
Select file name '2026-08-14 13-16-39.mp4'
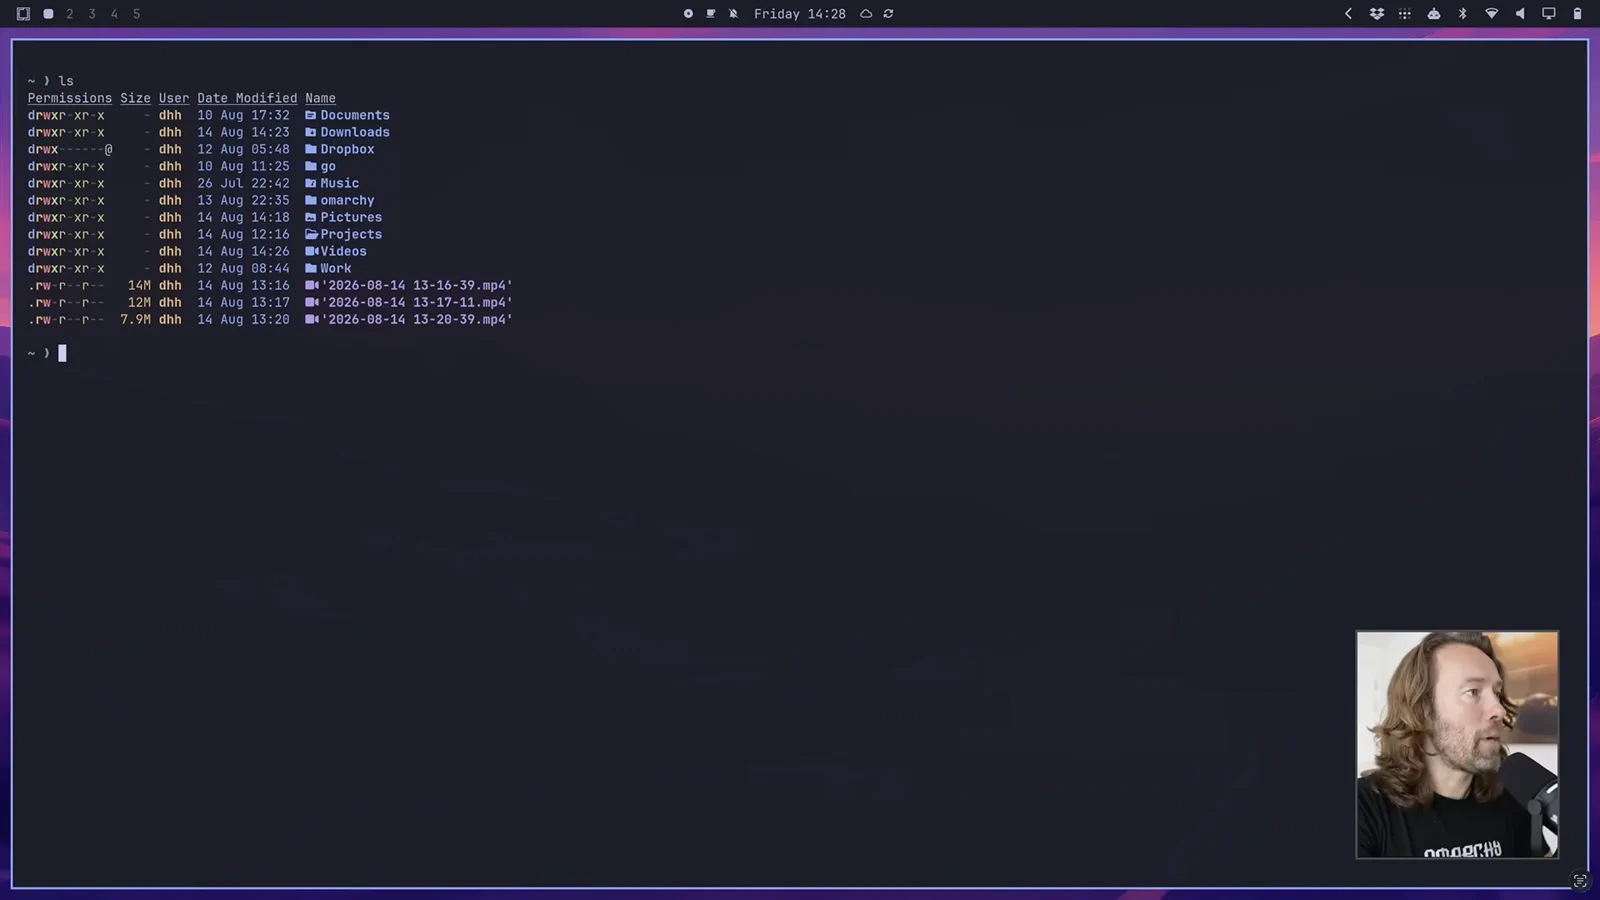click(417, 285)
